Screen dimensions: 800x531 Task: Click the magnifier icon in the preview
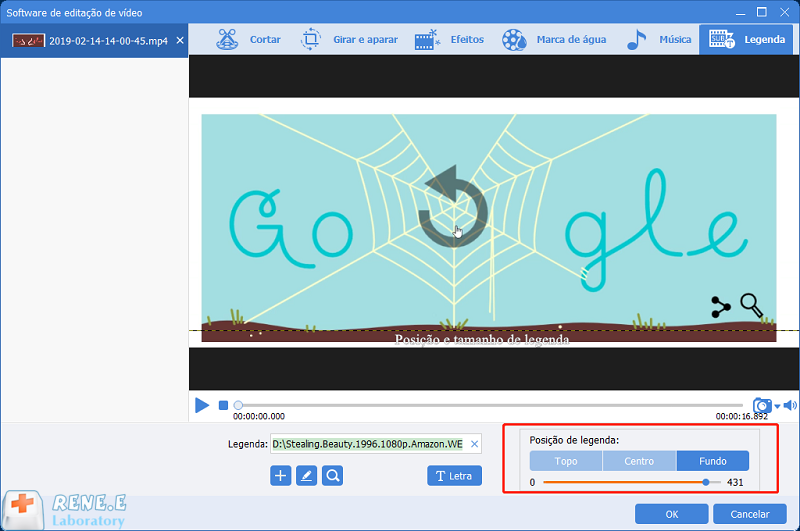[x=752, y=306]
